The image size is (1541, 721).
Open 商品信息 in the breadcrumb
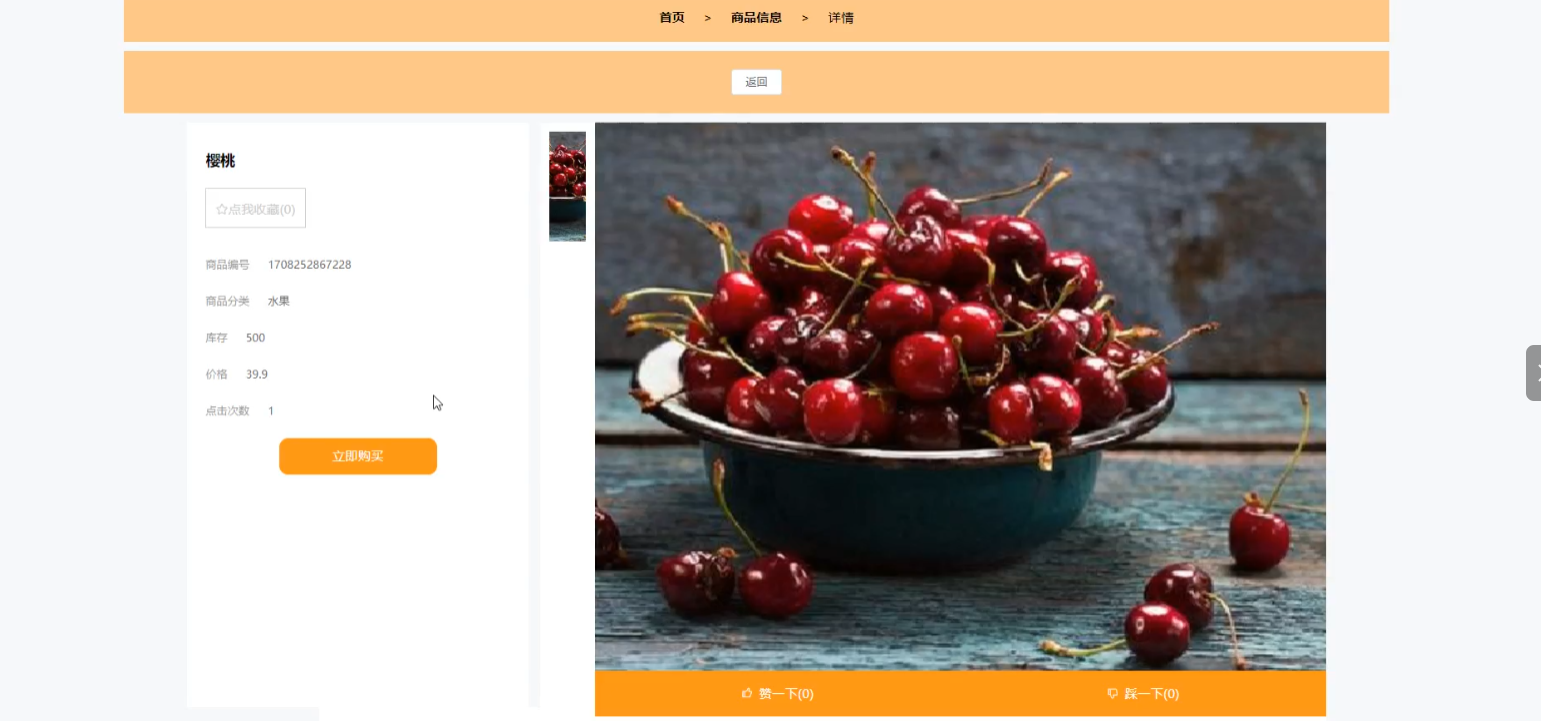point(756,18)
